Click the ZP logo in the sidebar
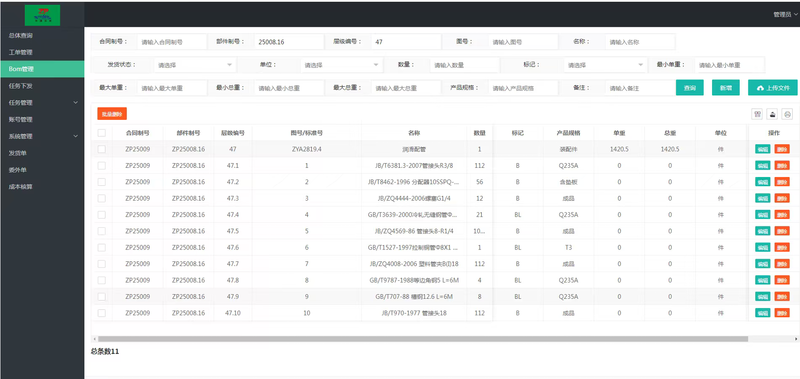This screenshot has height=379, width=800. (x=42, y=15)
